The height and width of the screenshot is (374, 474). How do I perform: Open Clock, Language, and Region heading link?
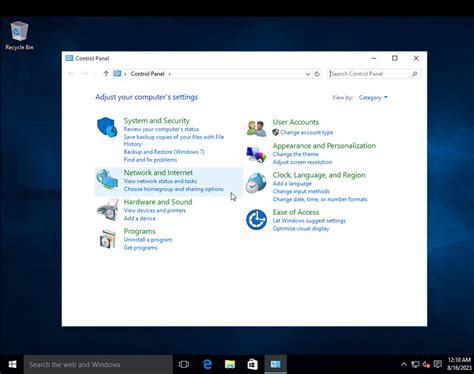[319, 175]
